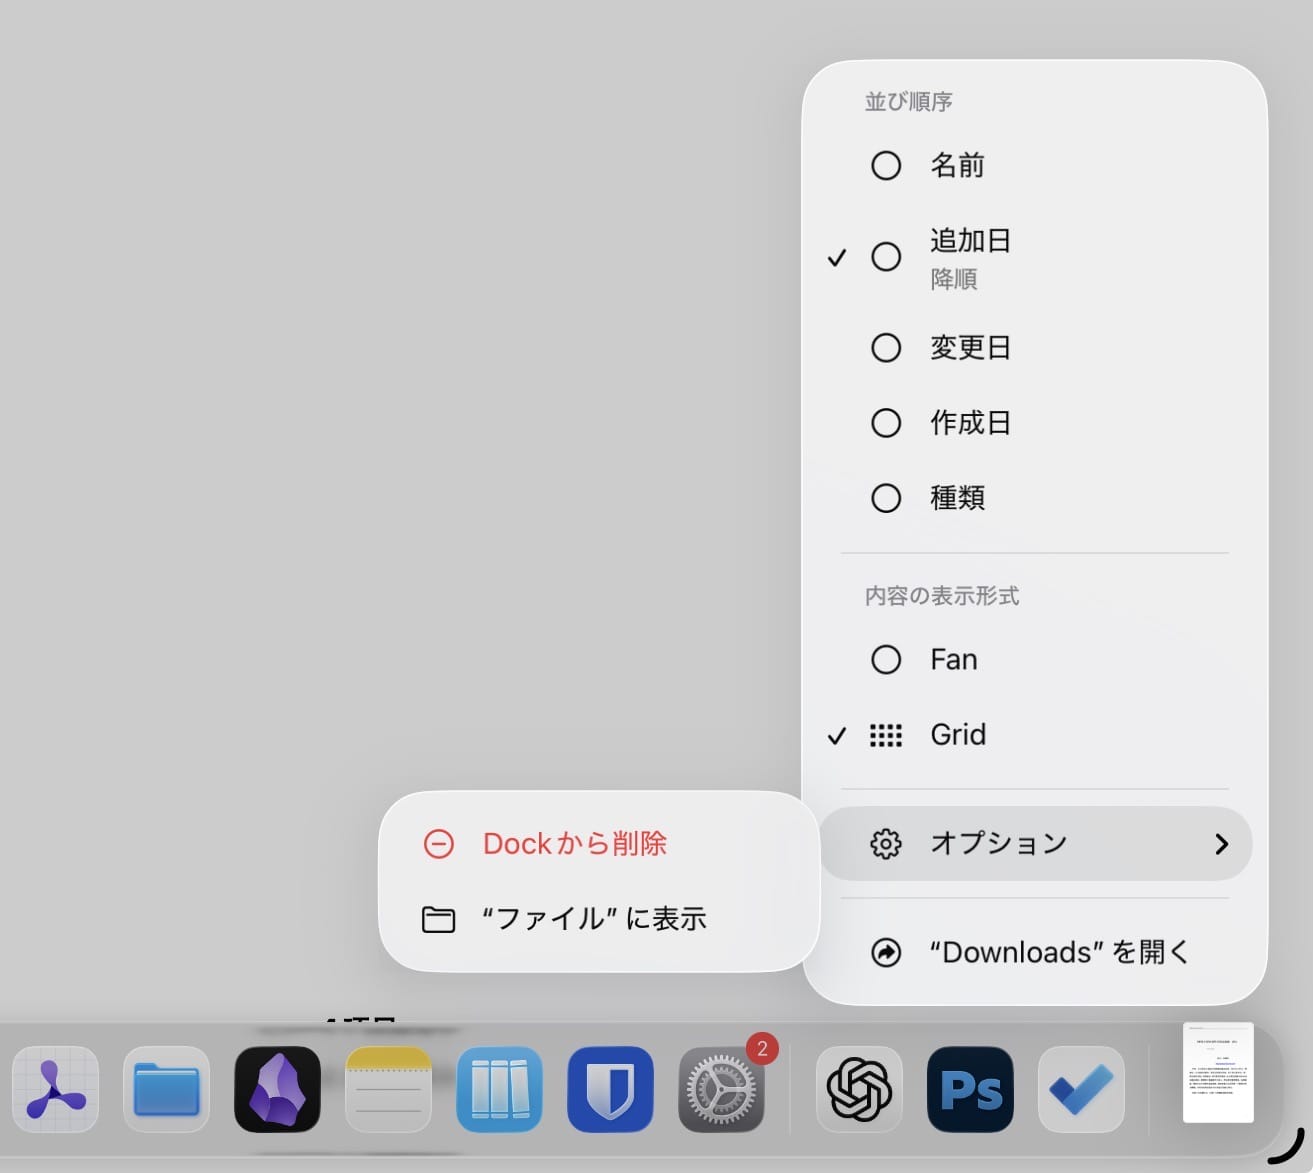Screen dimensions: 1313x1173
Task: Open the Notes app in the Dock
Action: coord(388,1089)
